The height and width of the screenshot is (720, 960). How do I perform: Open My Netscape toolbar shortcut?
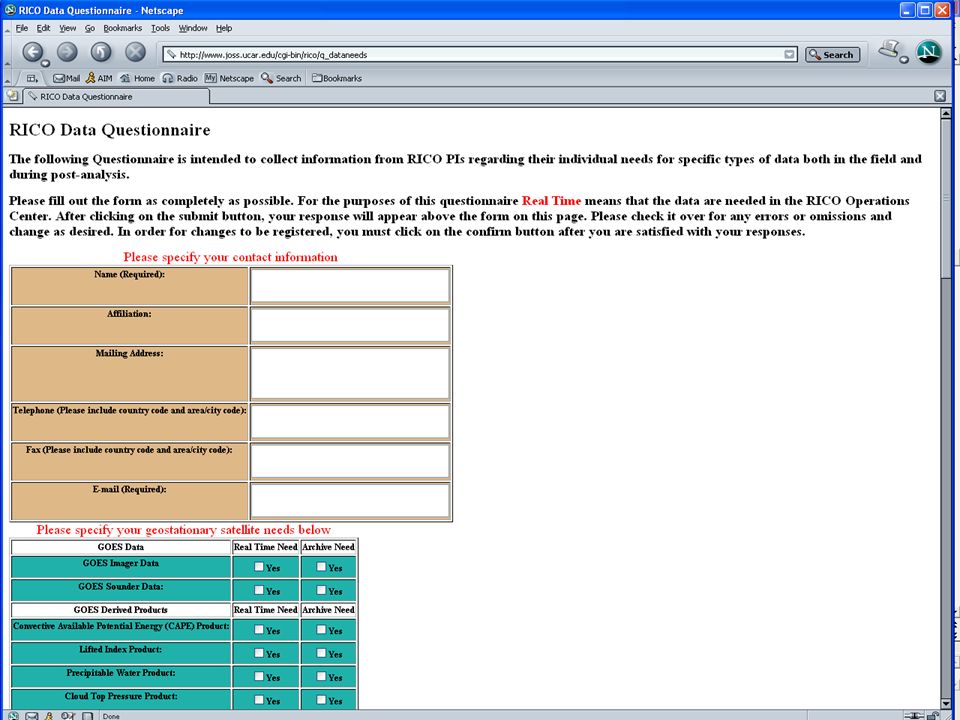point(229,78)
